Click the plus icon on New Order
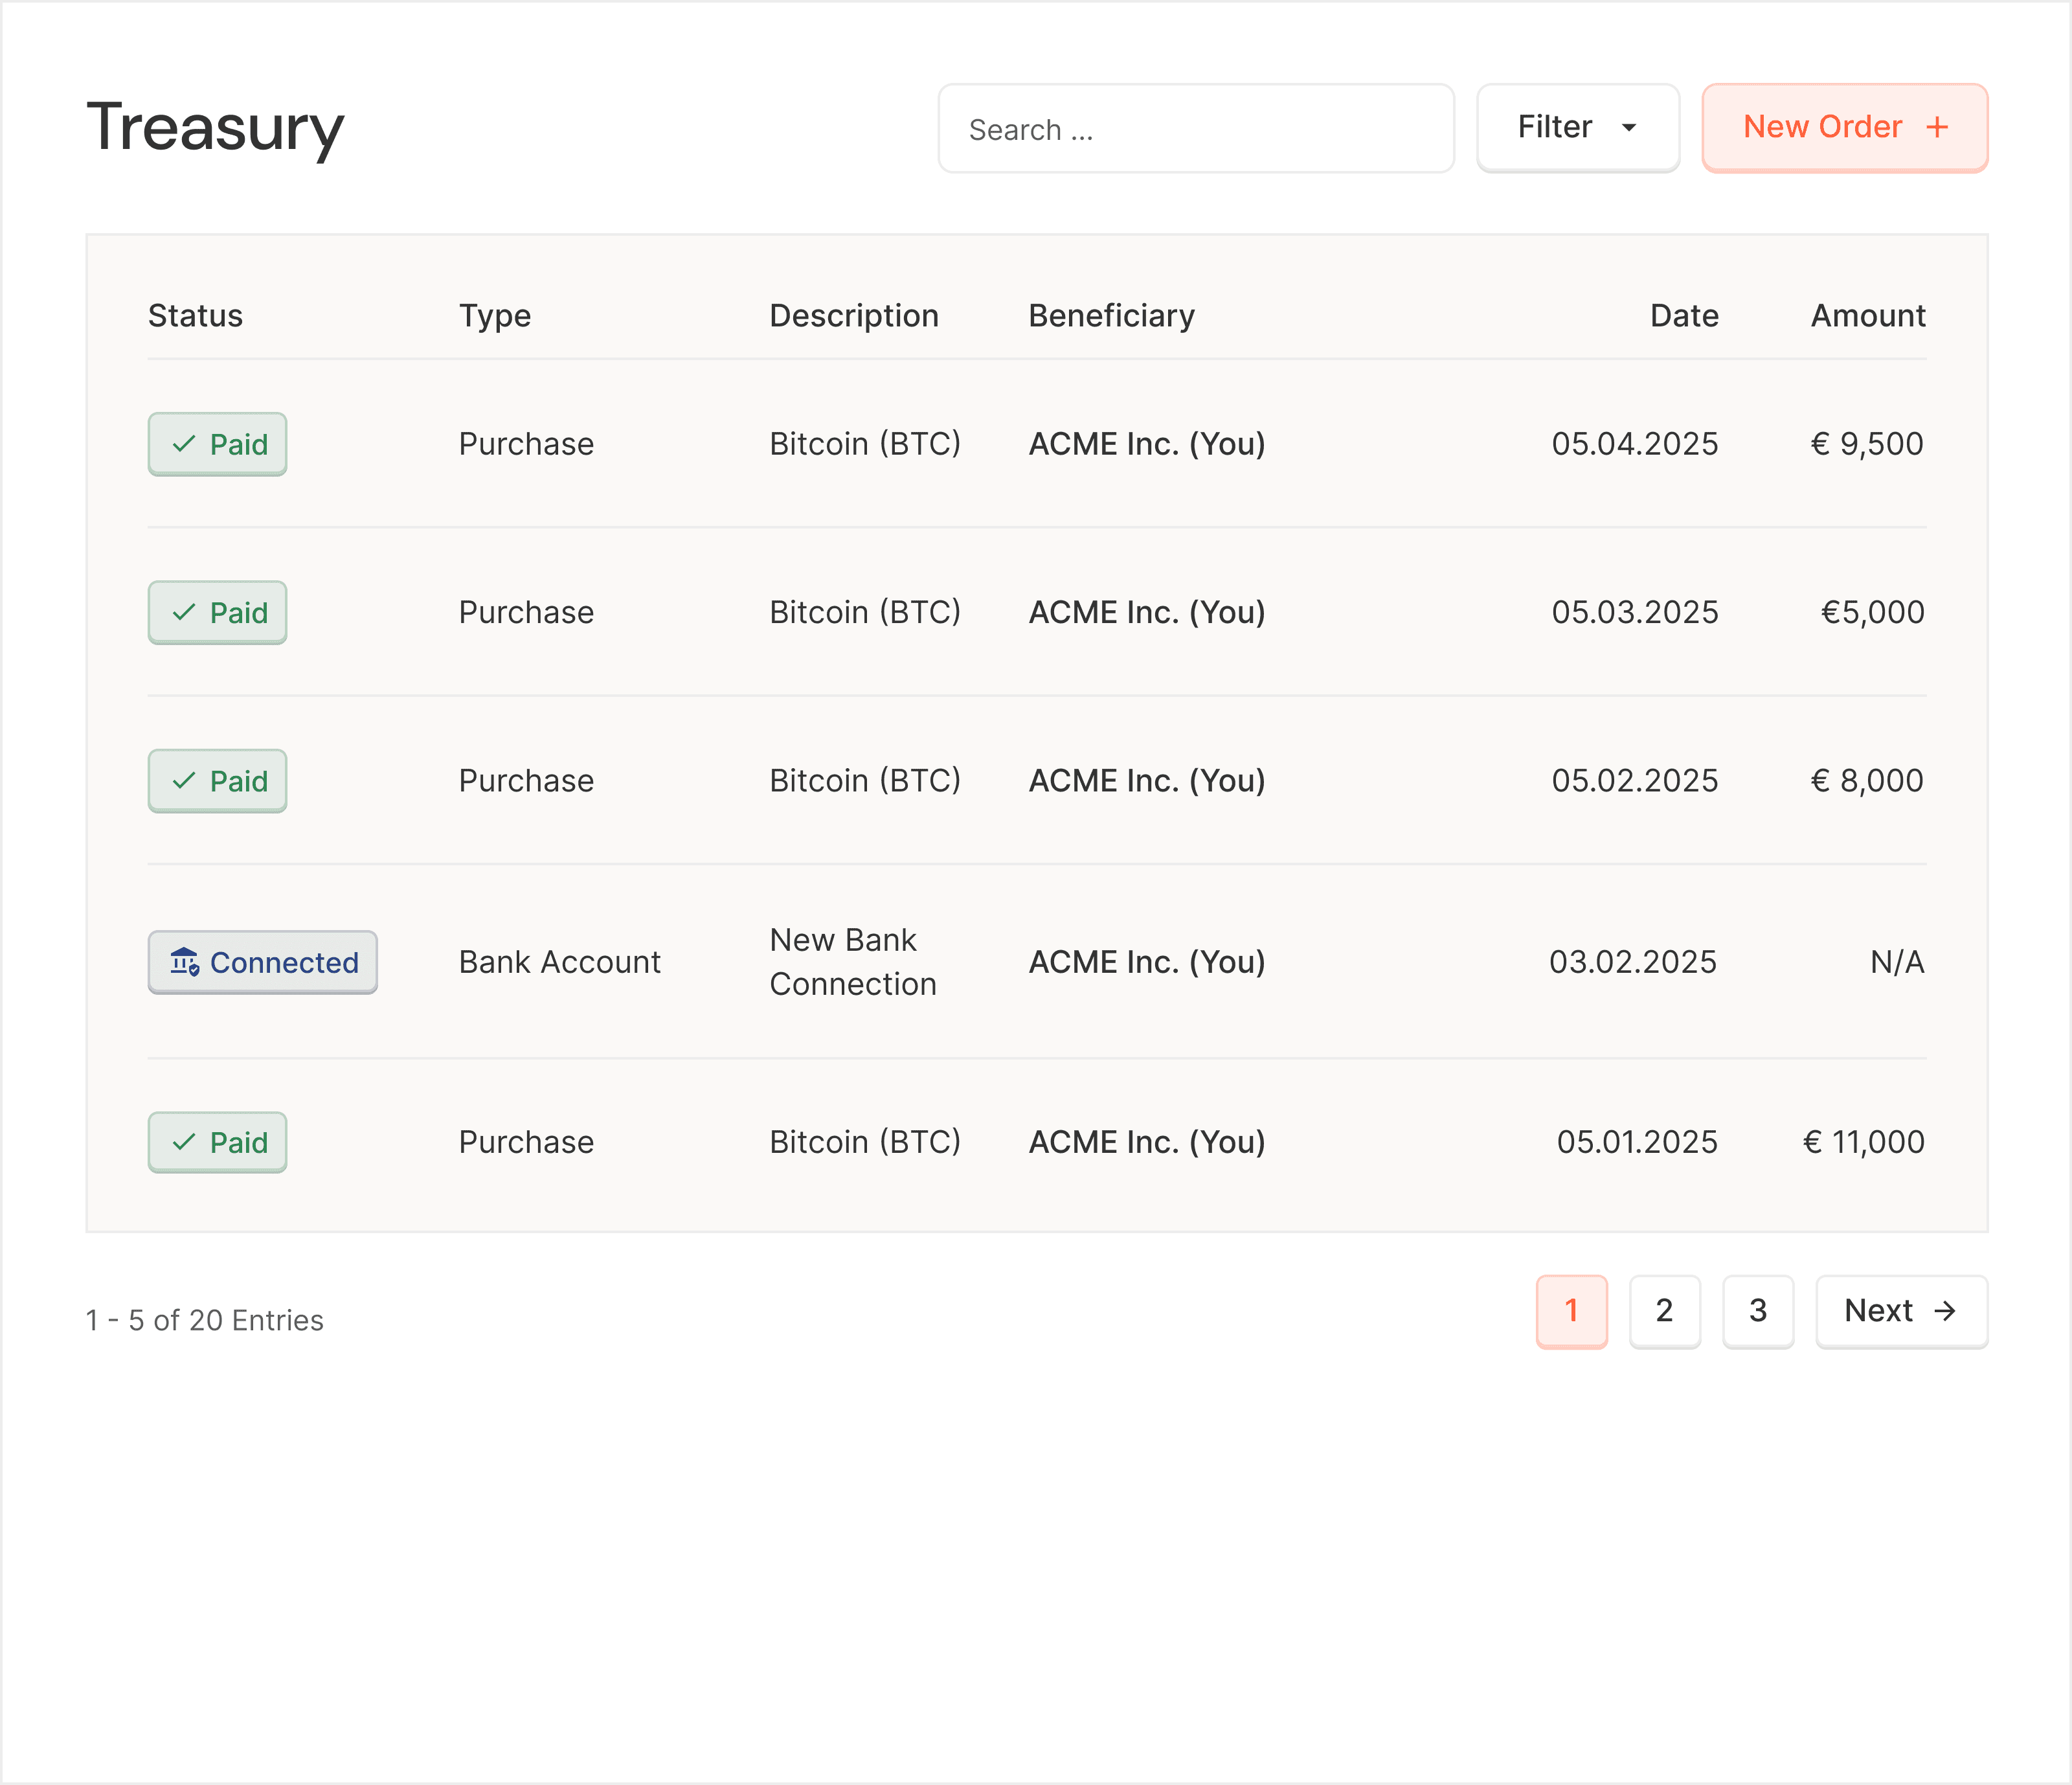 [x=1937, y=127]
